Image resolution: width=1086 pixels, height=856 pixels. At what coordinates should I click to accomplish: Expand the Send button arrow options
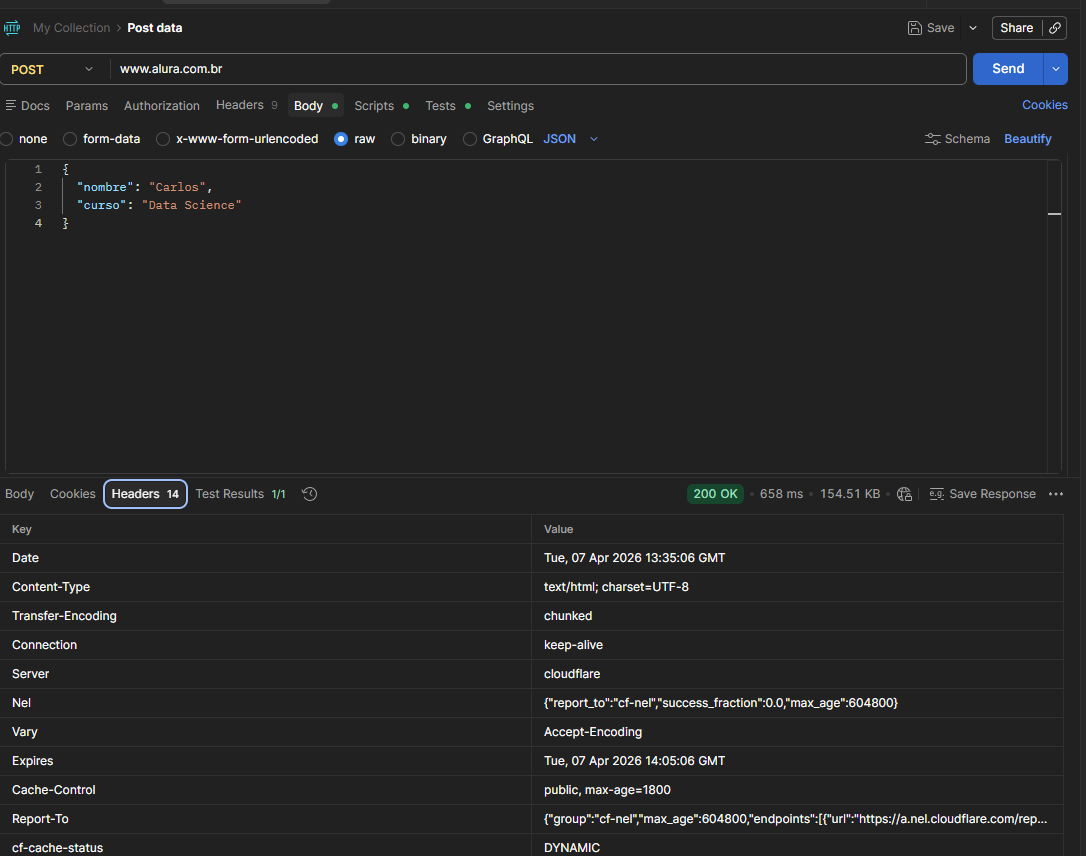tap(1056, 69)
